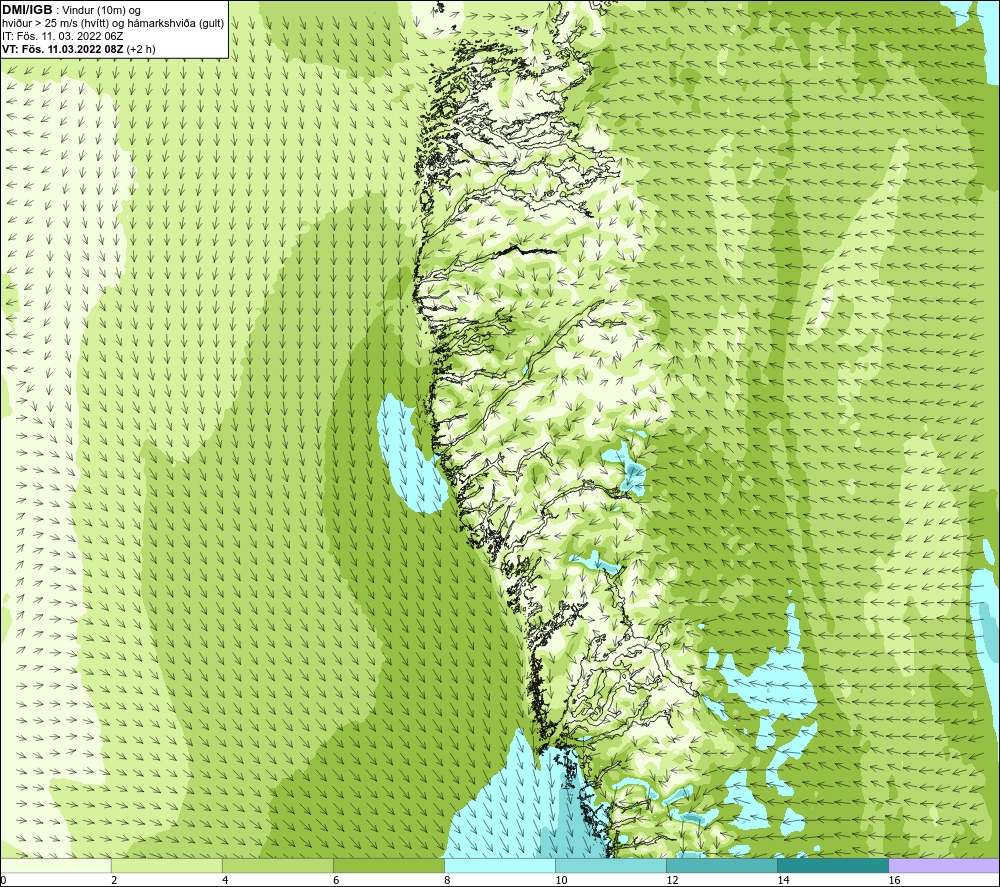
Task: Click the valid time "VT: Fös. 11.03.2022 08Z (+2 h)"
Action: 78,48
